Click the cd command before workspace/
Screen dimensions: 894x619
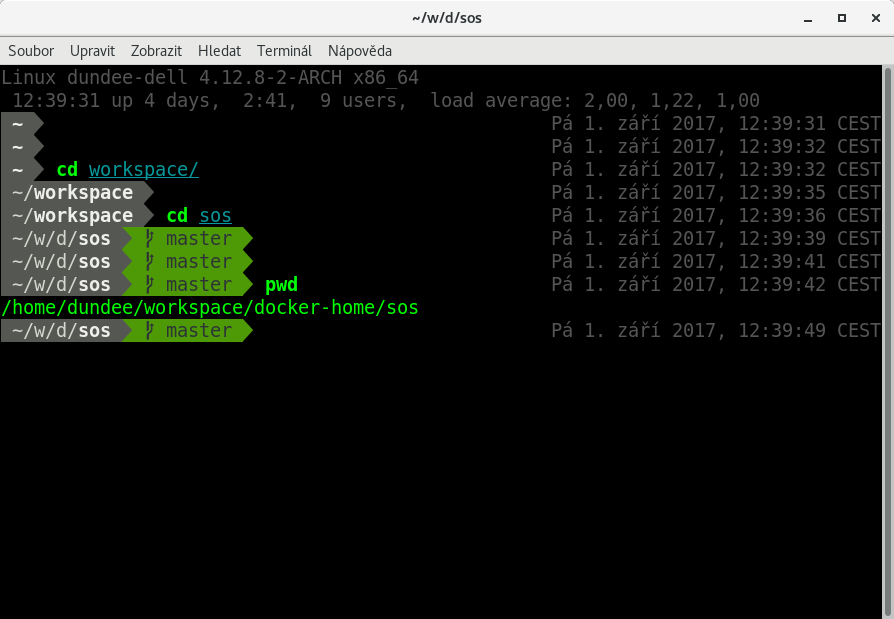coord(67,169)
